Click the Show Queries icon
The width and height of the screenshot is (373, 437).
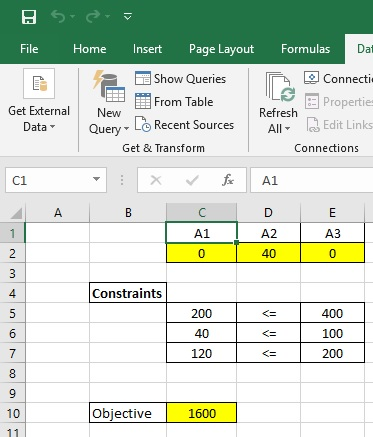143,78
